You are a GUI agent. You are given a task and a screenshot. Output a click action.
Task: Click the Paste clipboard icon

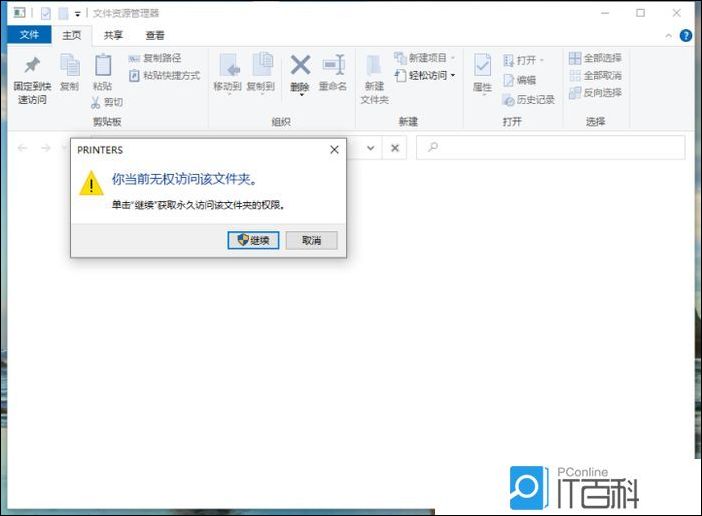coord(103,65)
